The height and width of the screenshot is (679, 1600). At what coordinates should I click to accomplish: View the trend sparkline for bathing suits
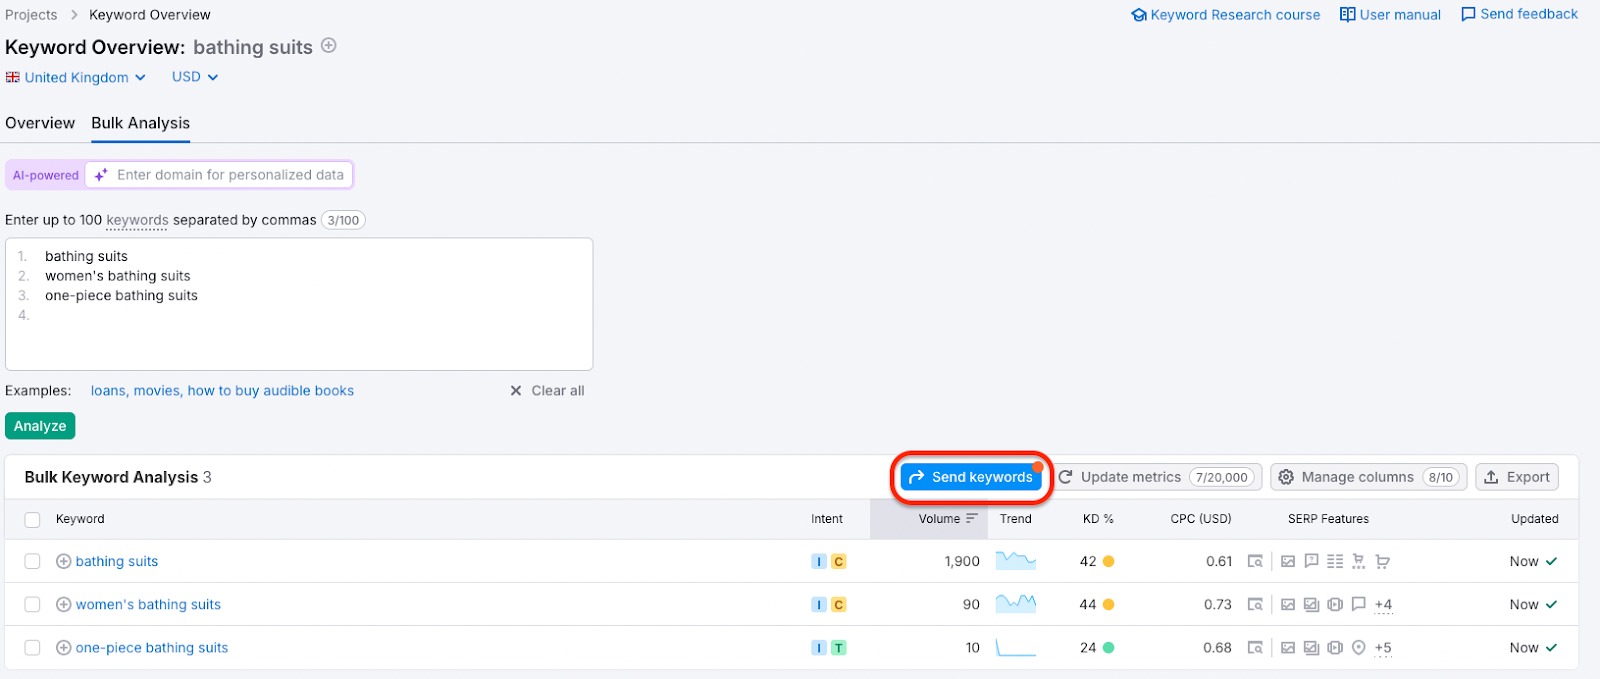pos(1016,561)
